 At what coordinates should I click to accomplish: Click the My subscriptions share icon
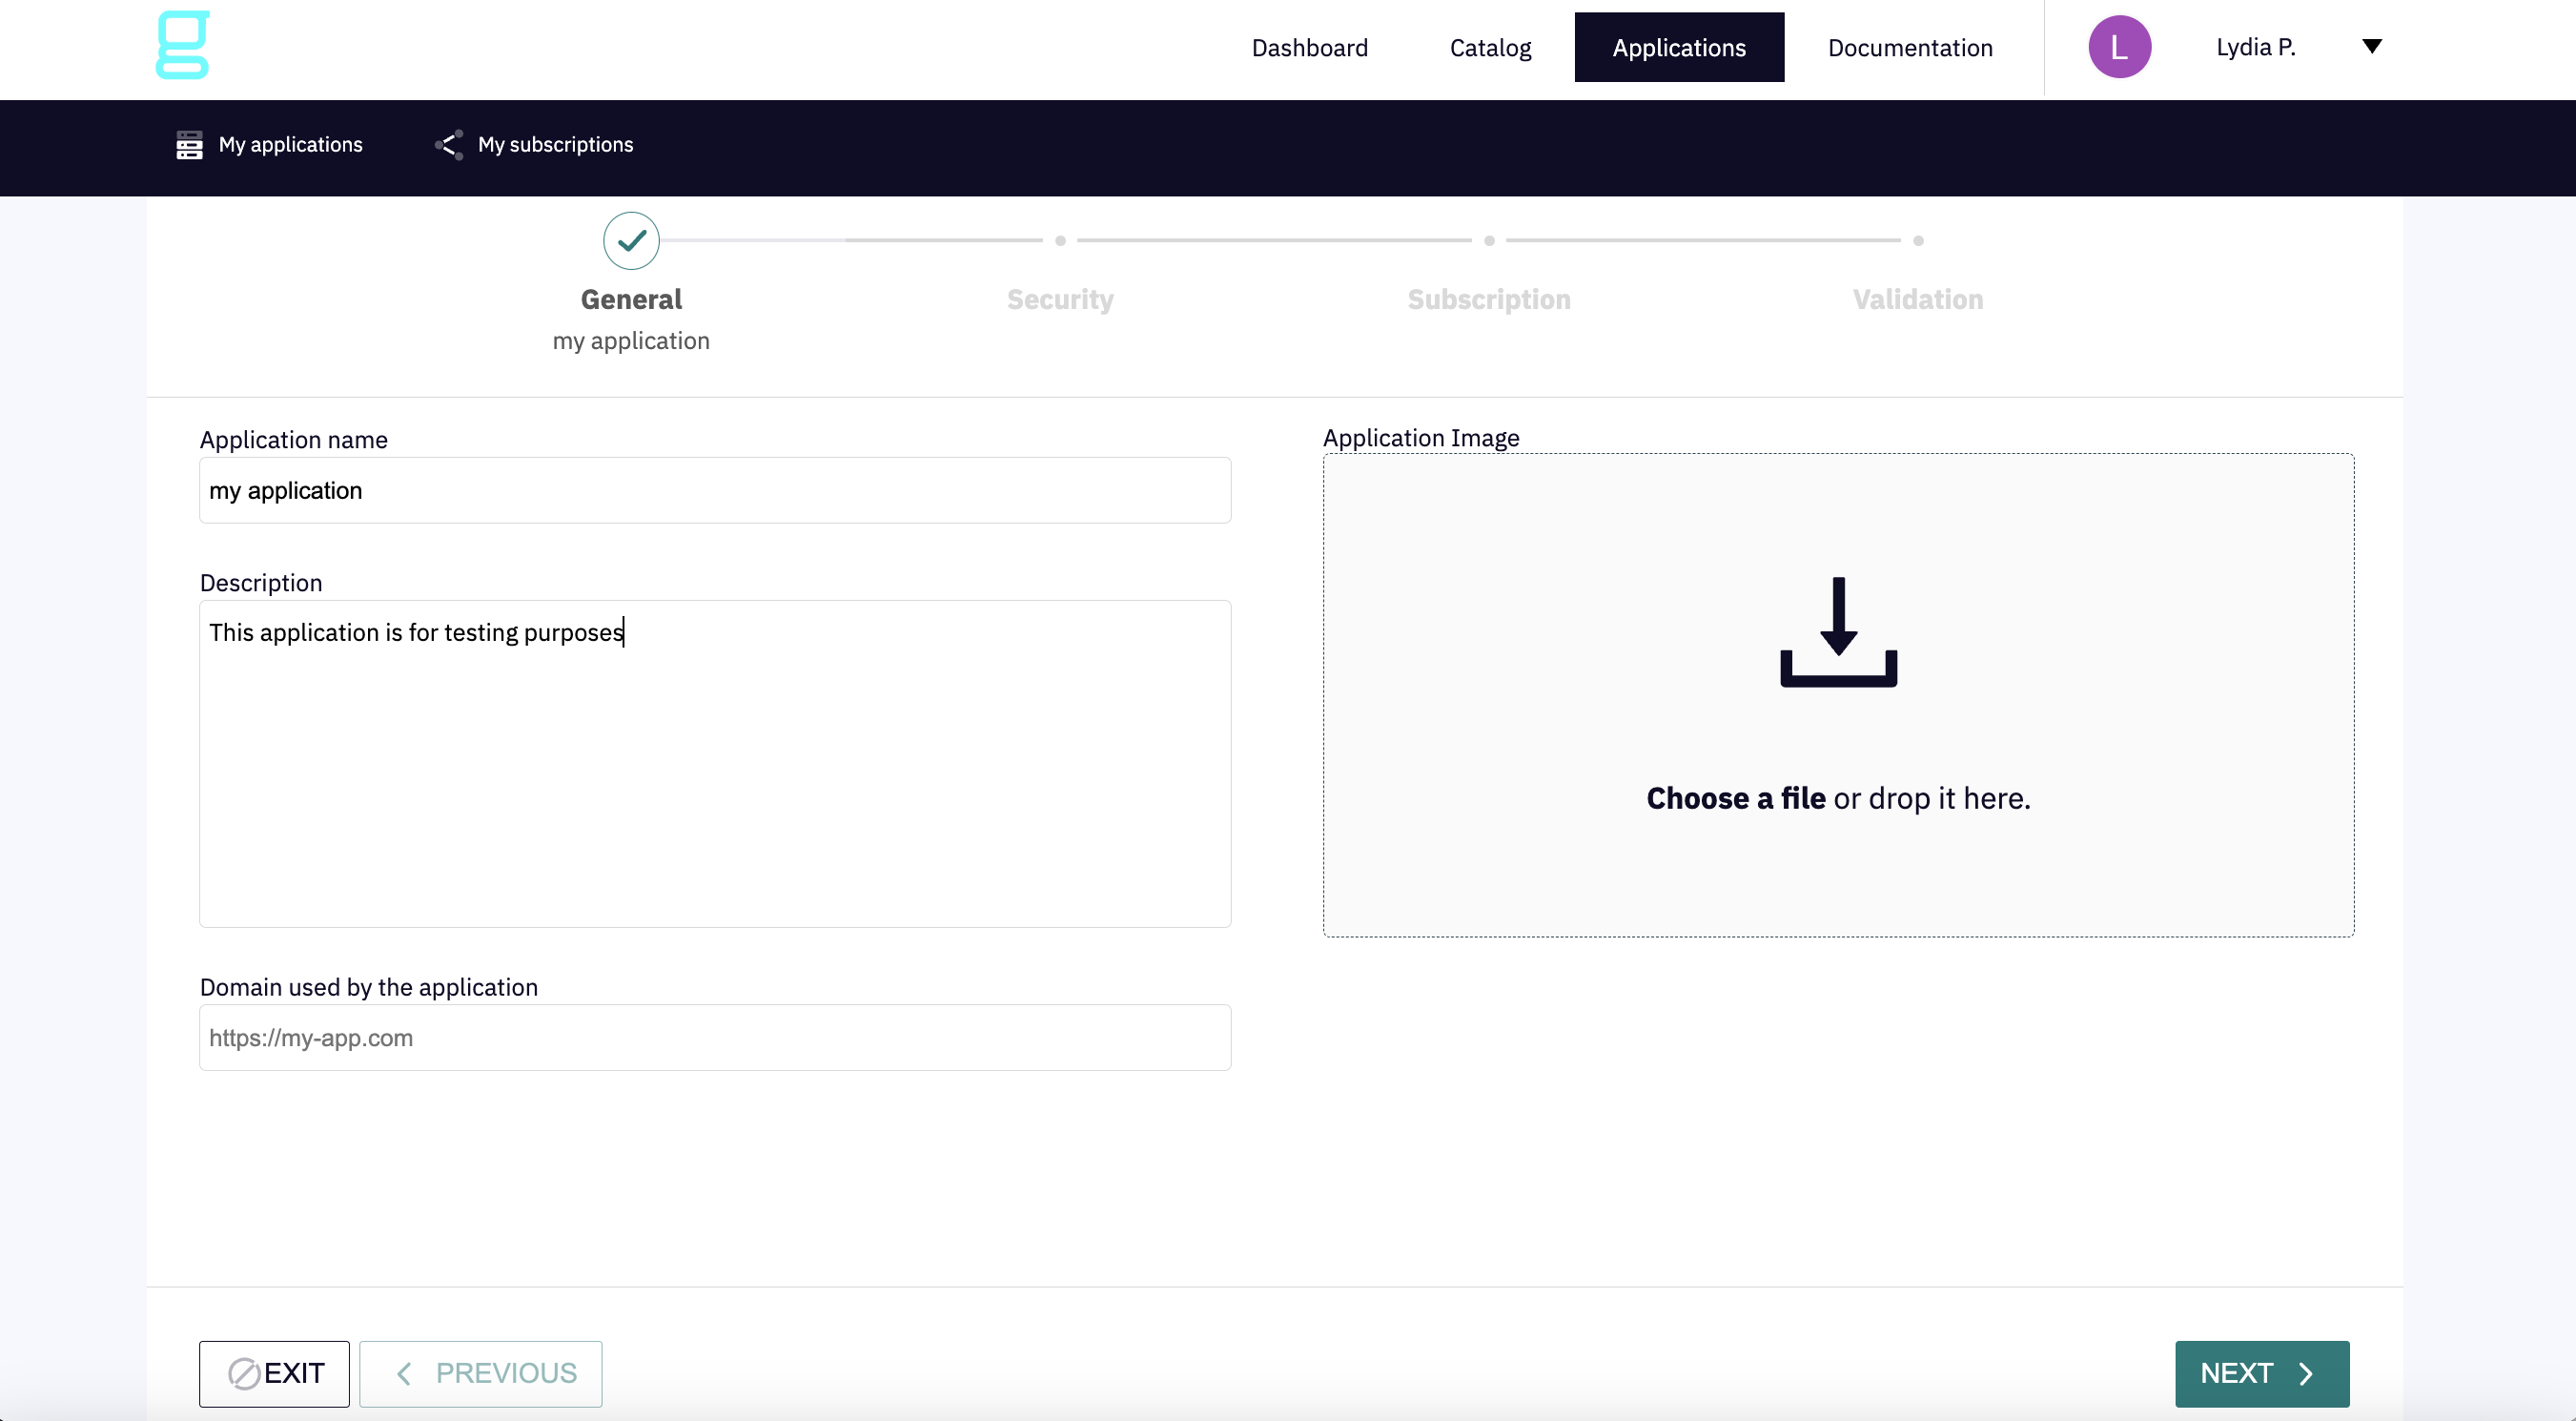pyautogui.click(x=449, y=145)
